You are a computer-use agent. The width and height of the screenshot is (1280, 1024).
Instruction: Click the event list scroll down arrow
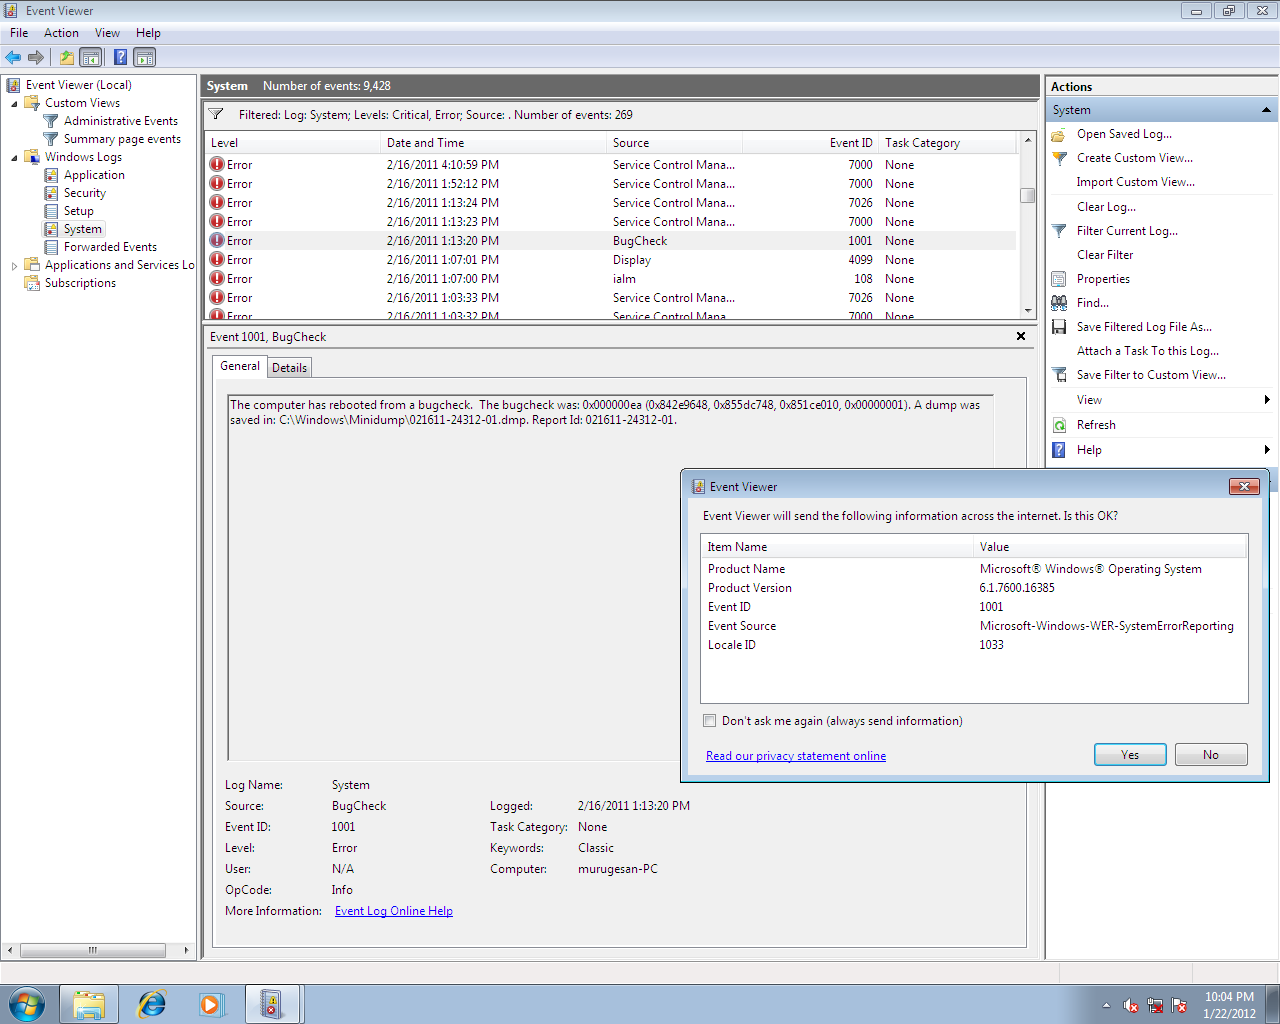point(1027,311)
